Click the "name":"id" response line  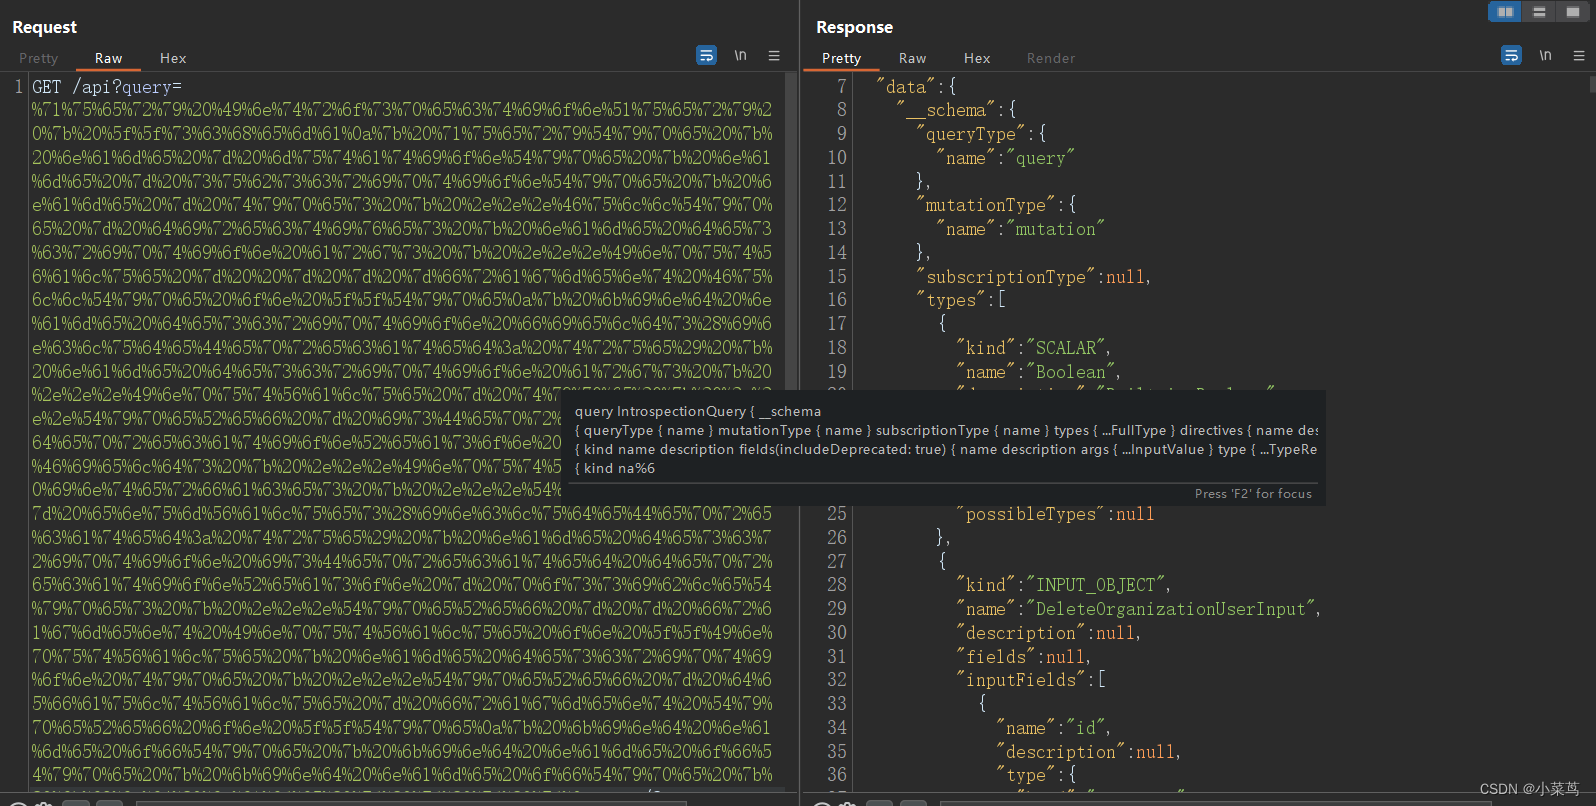[1053, 728]
